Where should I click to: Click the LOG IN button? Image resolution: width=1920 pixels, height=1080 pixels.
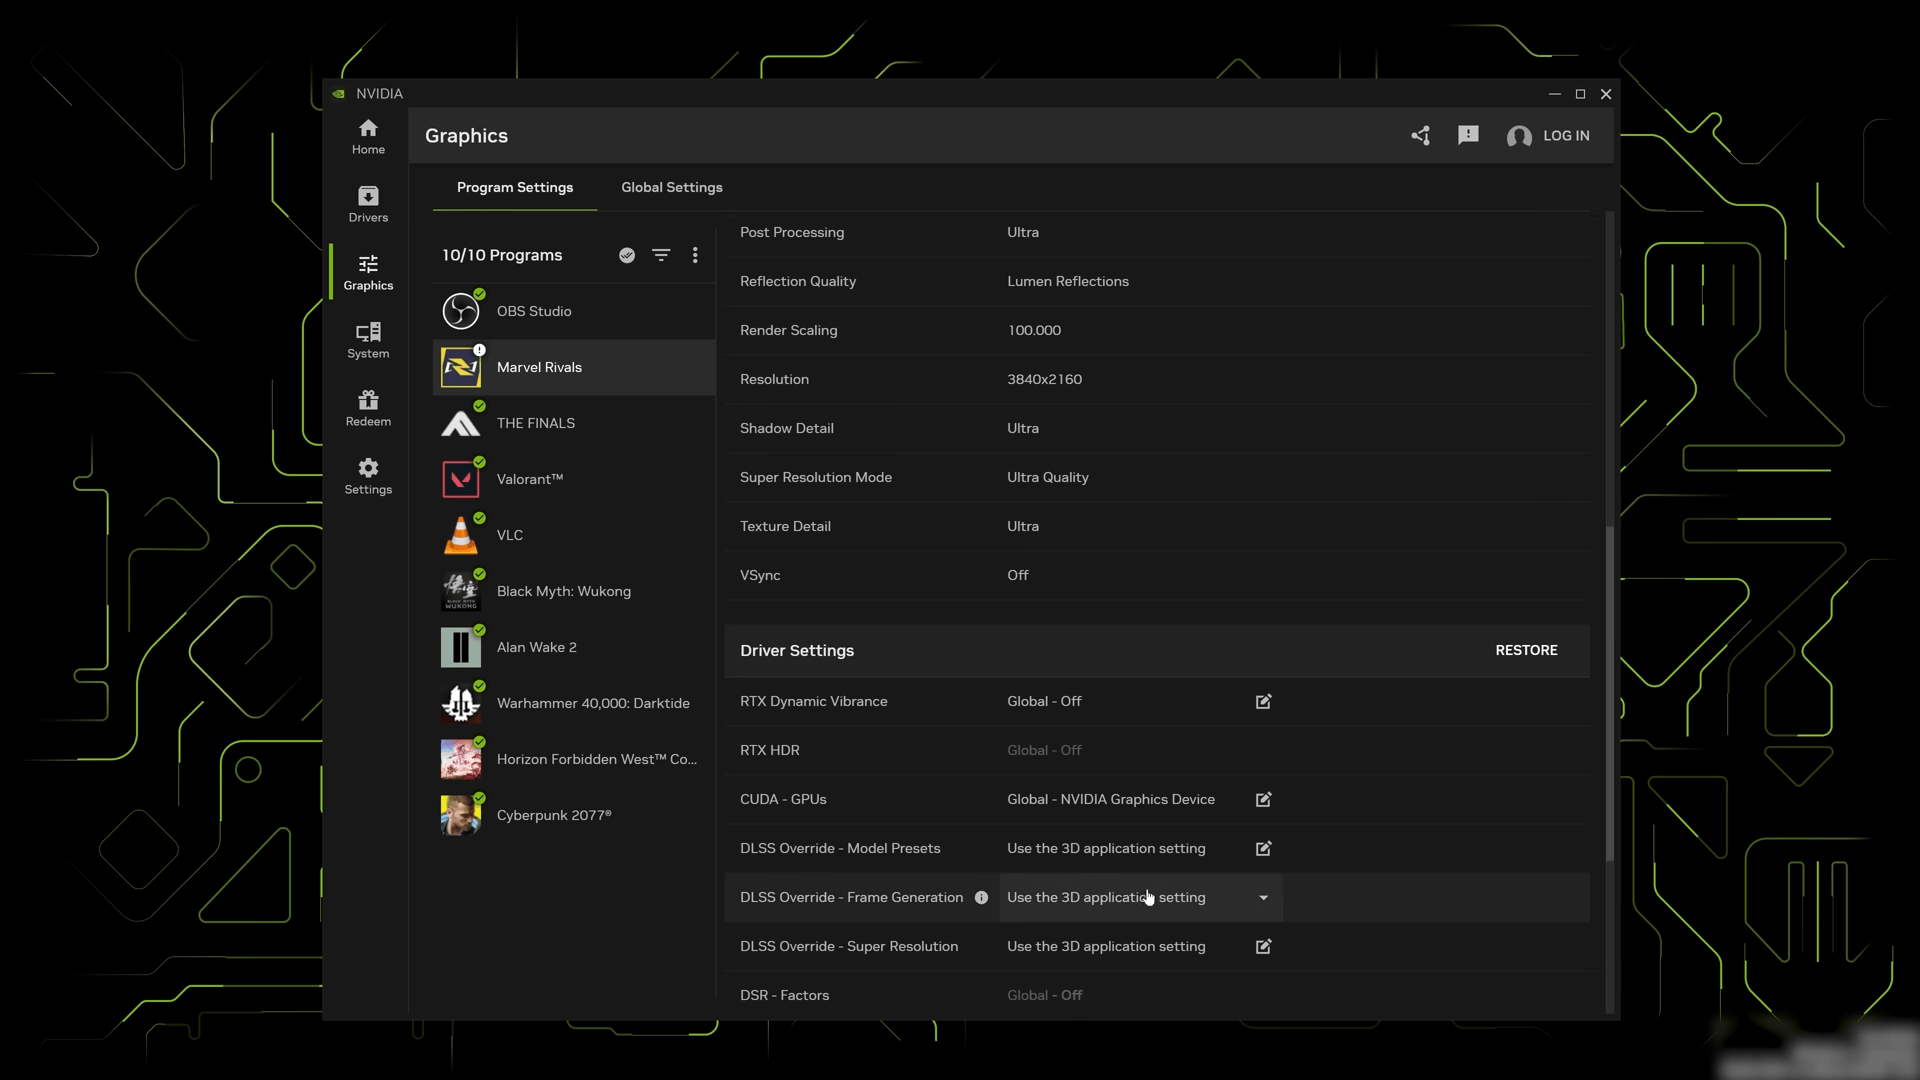point(1566,136)
